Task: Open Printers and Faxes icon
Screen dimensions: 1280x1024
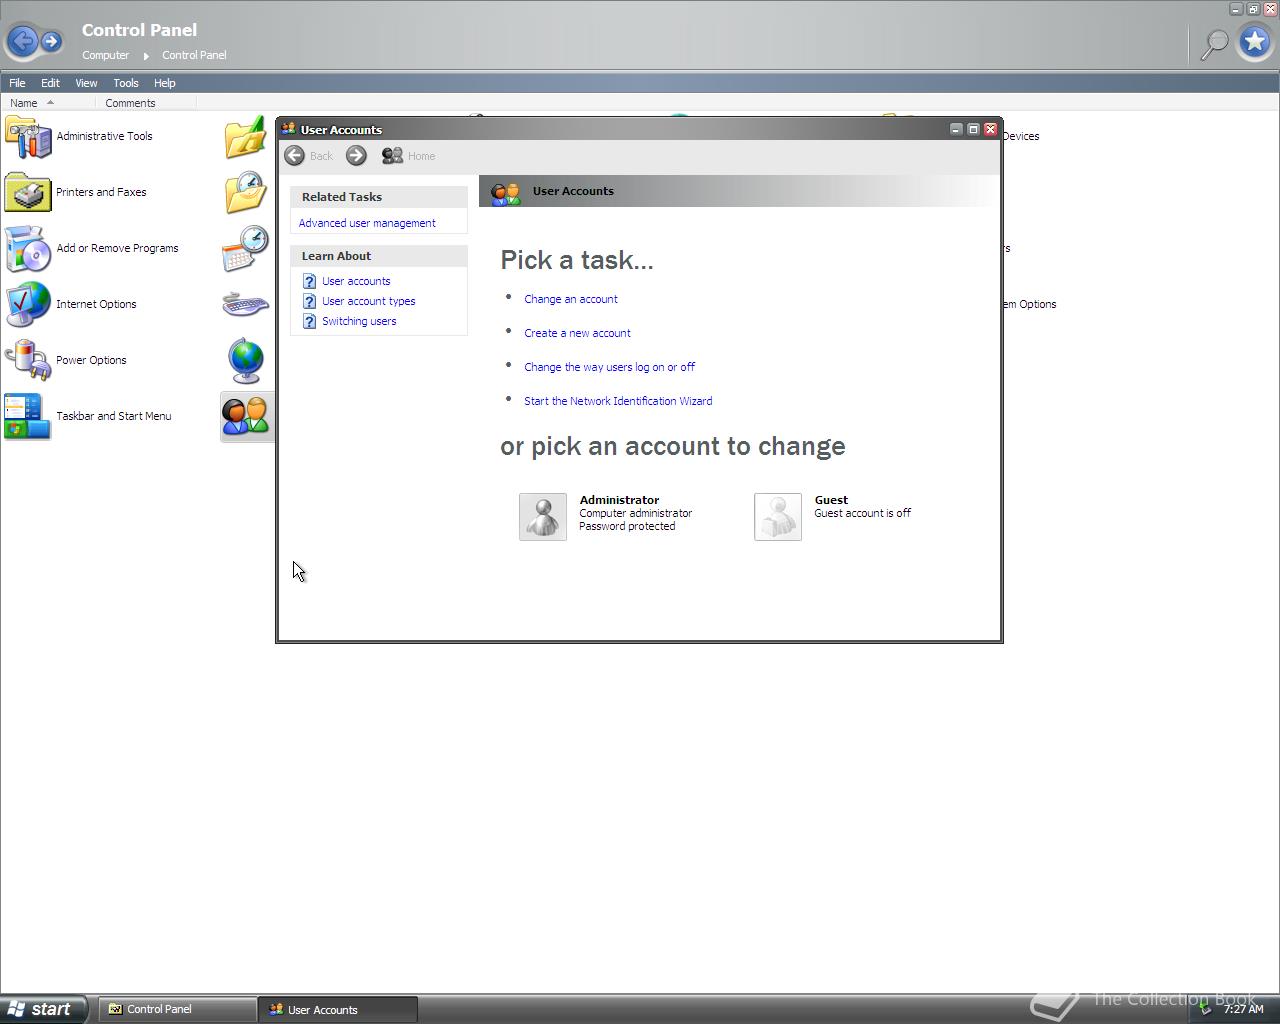Action: click(28, 193)
